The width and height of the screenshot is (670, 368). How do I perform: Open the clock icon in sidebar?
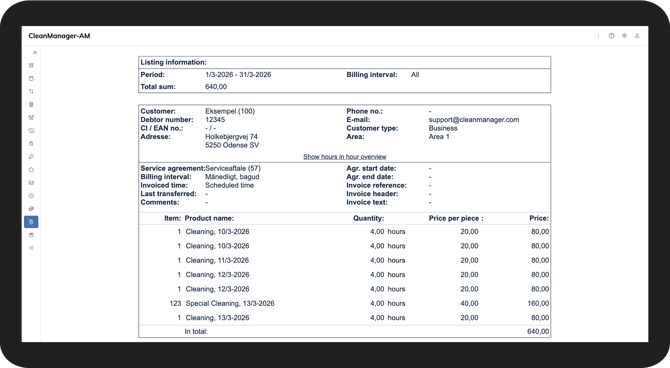click(x=31, y=196)
